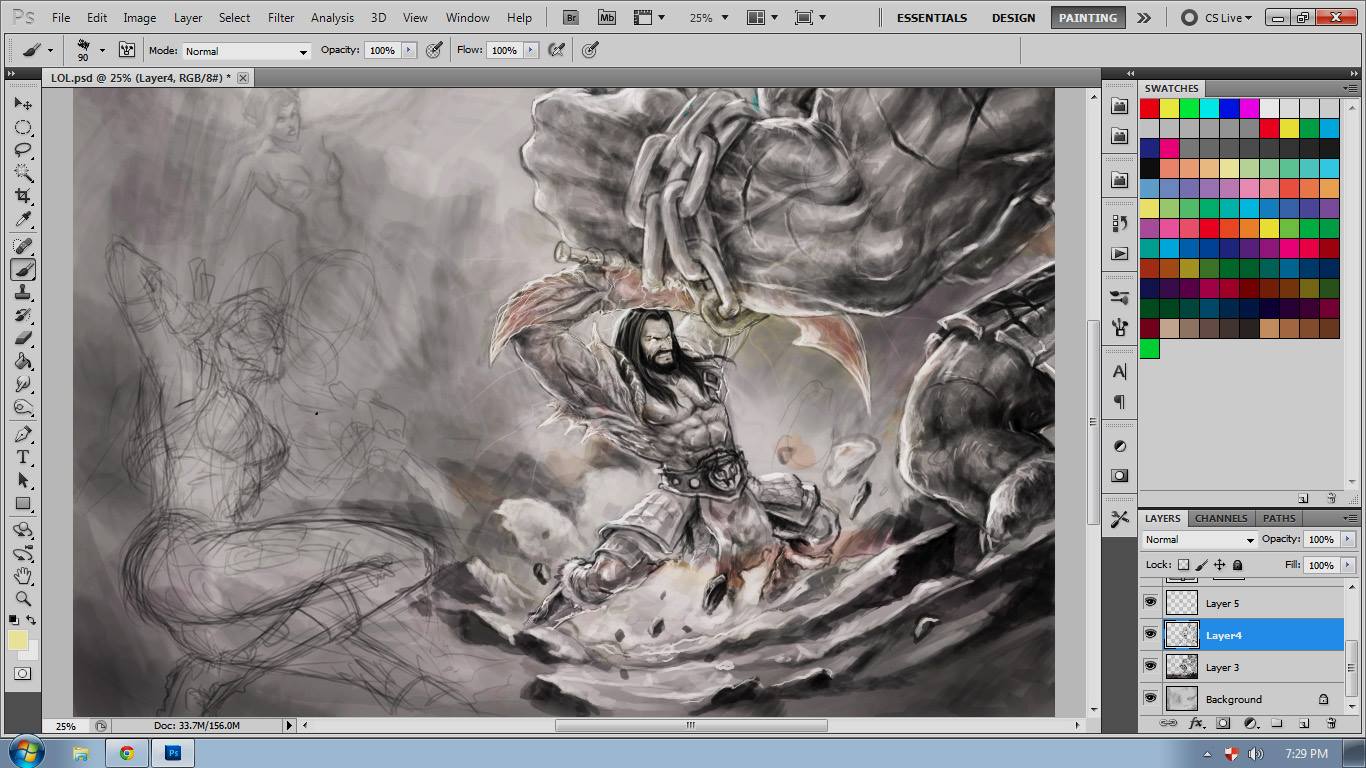
Task: Open Mini Bridge via Mb icon
Action: [x=607, y=17]
